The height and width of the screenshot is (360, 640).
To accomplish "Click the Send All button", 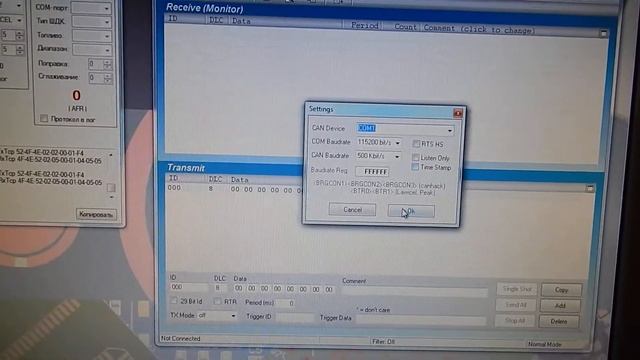I will [516, 305].
